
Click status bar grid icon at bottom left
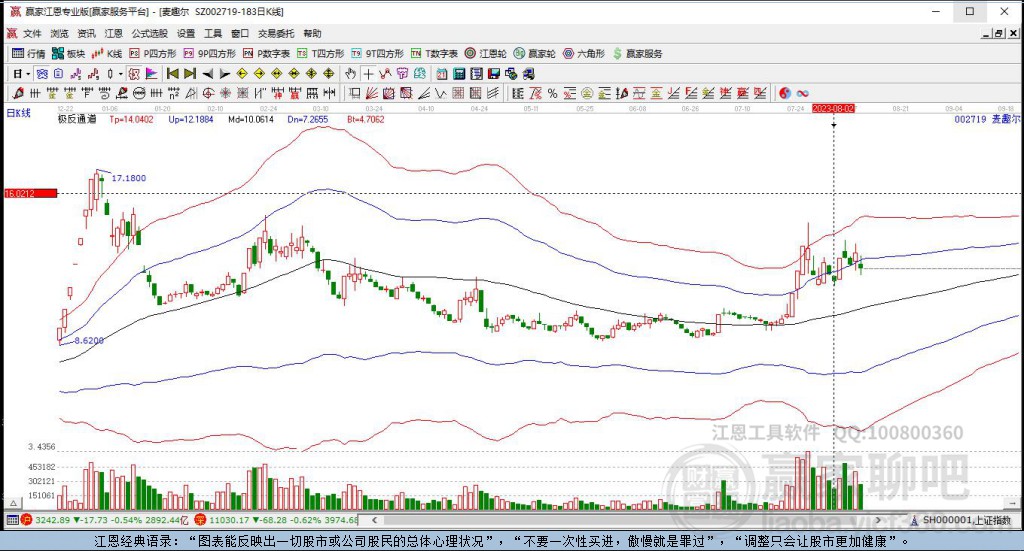point(12,520)
